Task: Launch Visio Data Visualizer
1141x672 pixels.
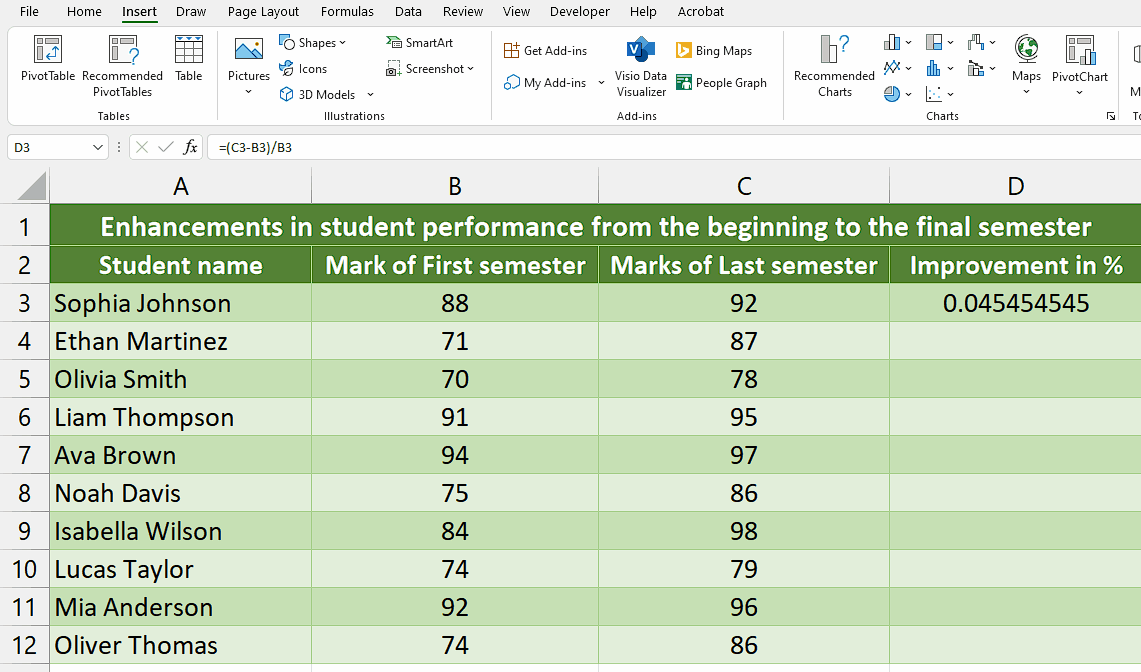Action: [640, 66]
